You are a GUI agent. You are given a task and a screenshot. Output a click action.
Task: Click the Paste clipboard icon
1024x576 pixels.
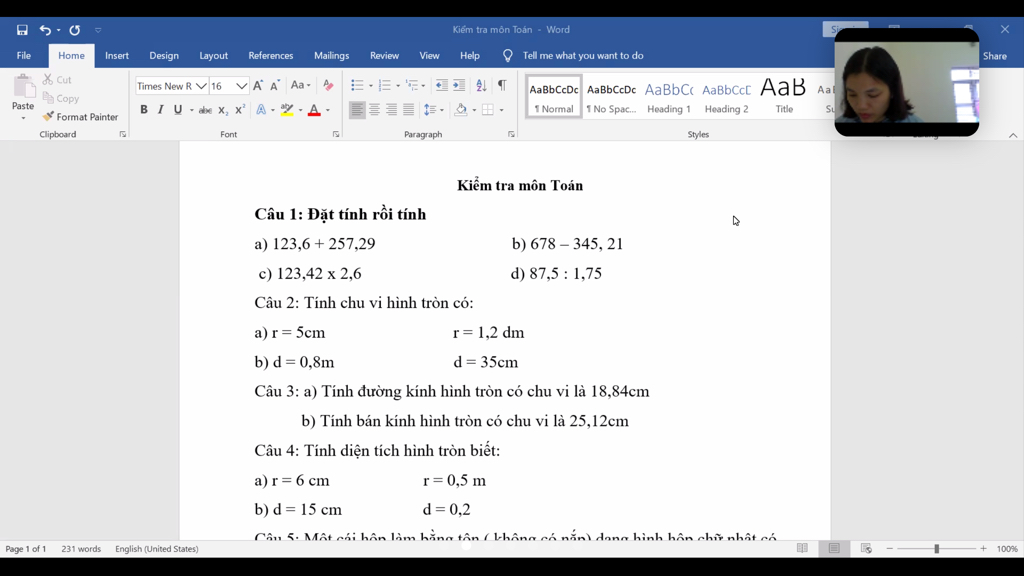(24, 86)
